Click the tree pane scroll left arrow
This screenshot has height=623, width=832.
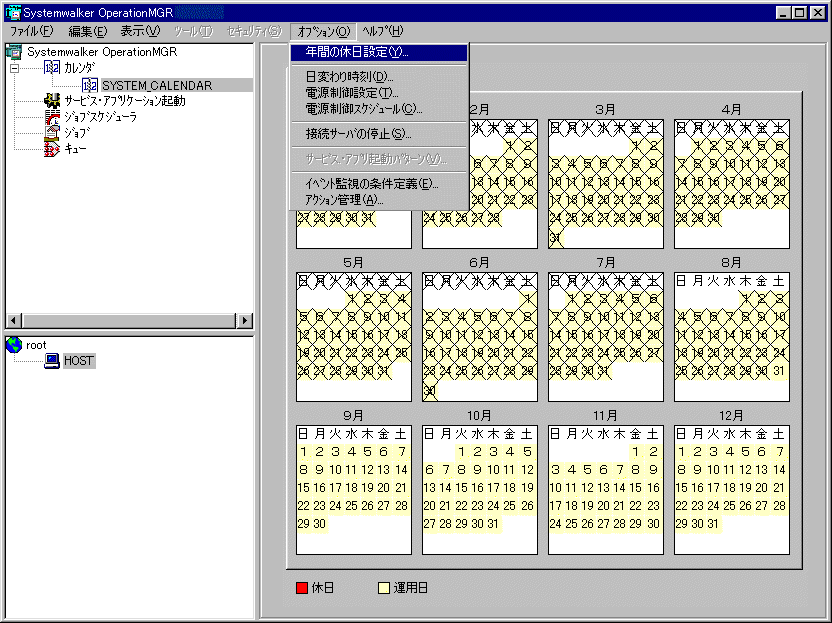pos(14,321)
